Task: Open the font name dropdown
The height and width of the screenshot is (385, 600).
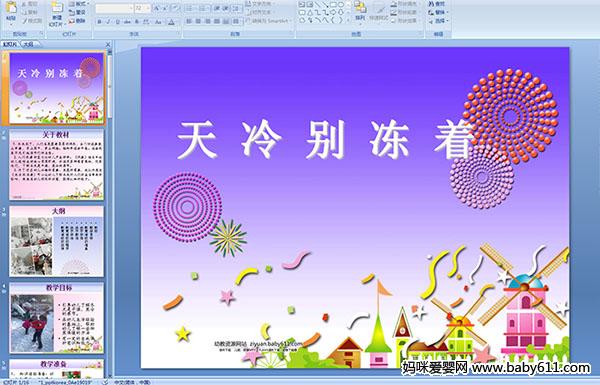Action: (x=114, y=8)
